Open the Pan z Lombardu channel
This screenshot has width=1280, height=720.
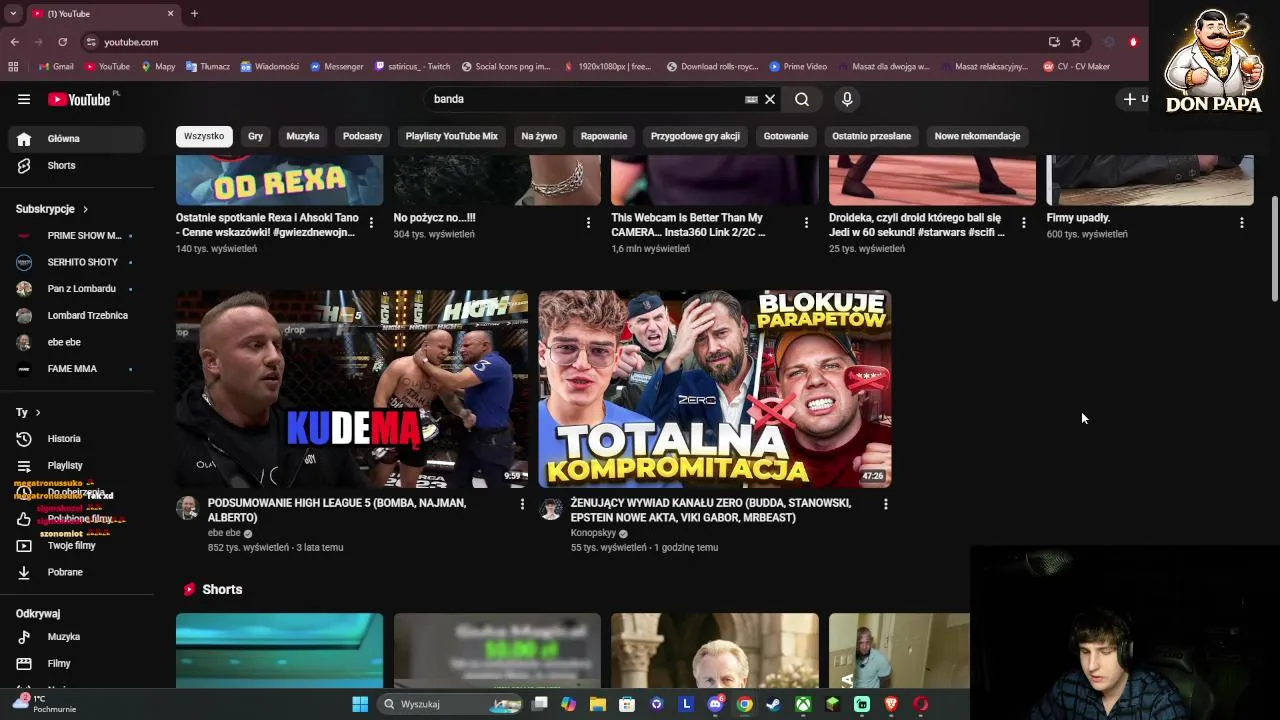(75, 289)
